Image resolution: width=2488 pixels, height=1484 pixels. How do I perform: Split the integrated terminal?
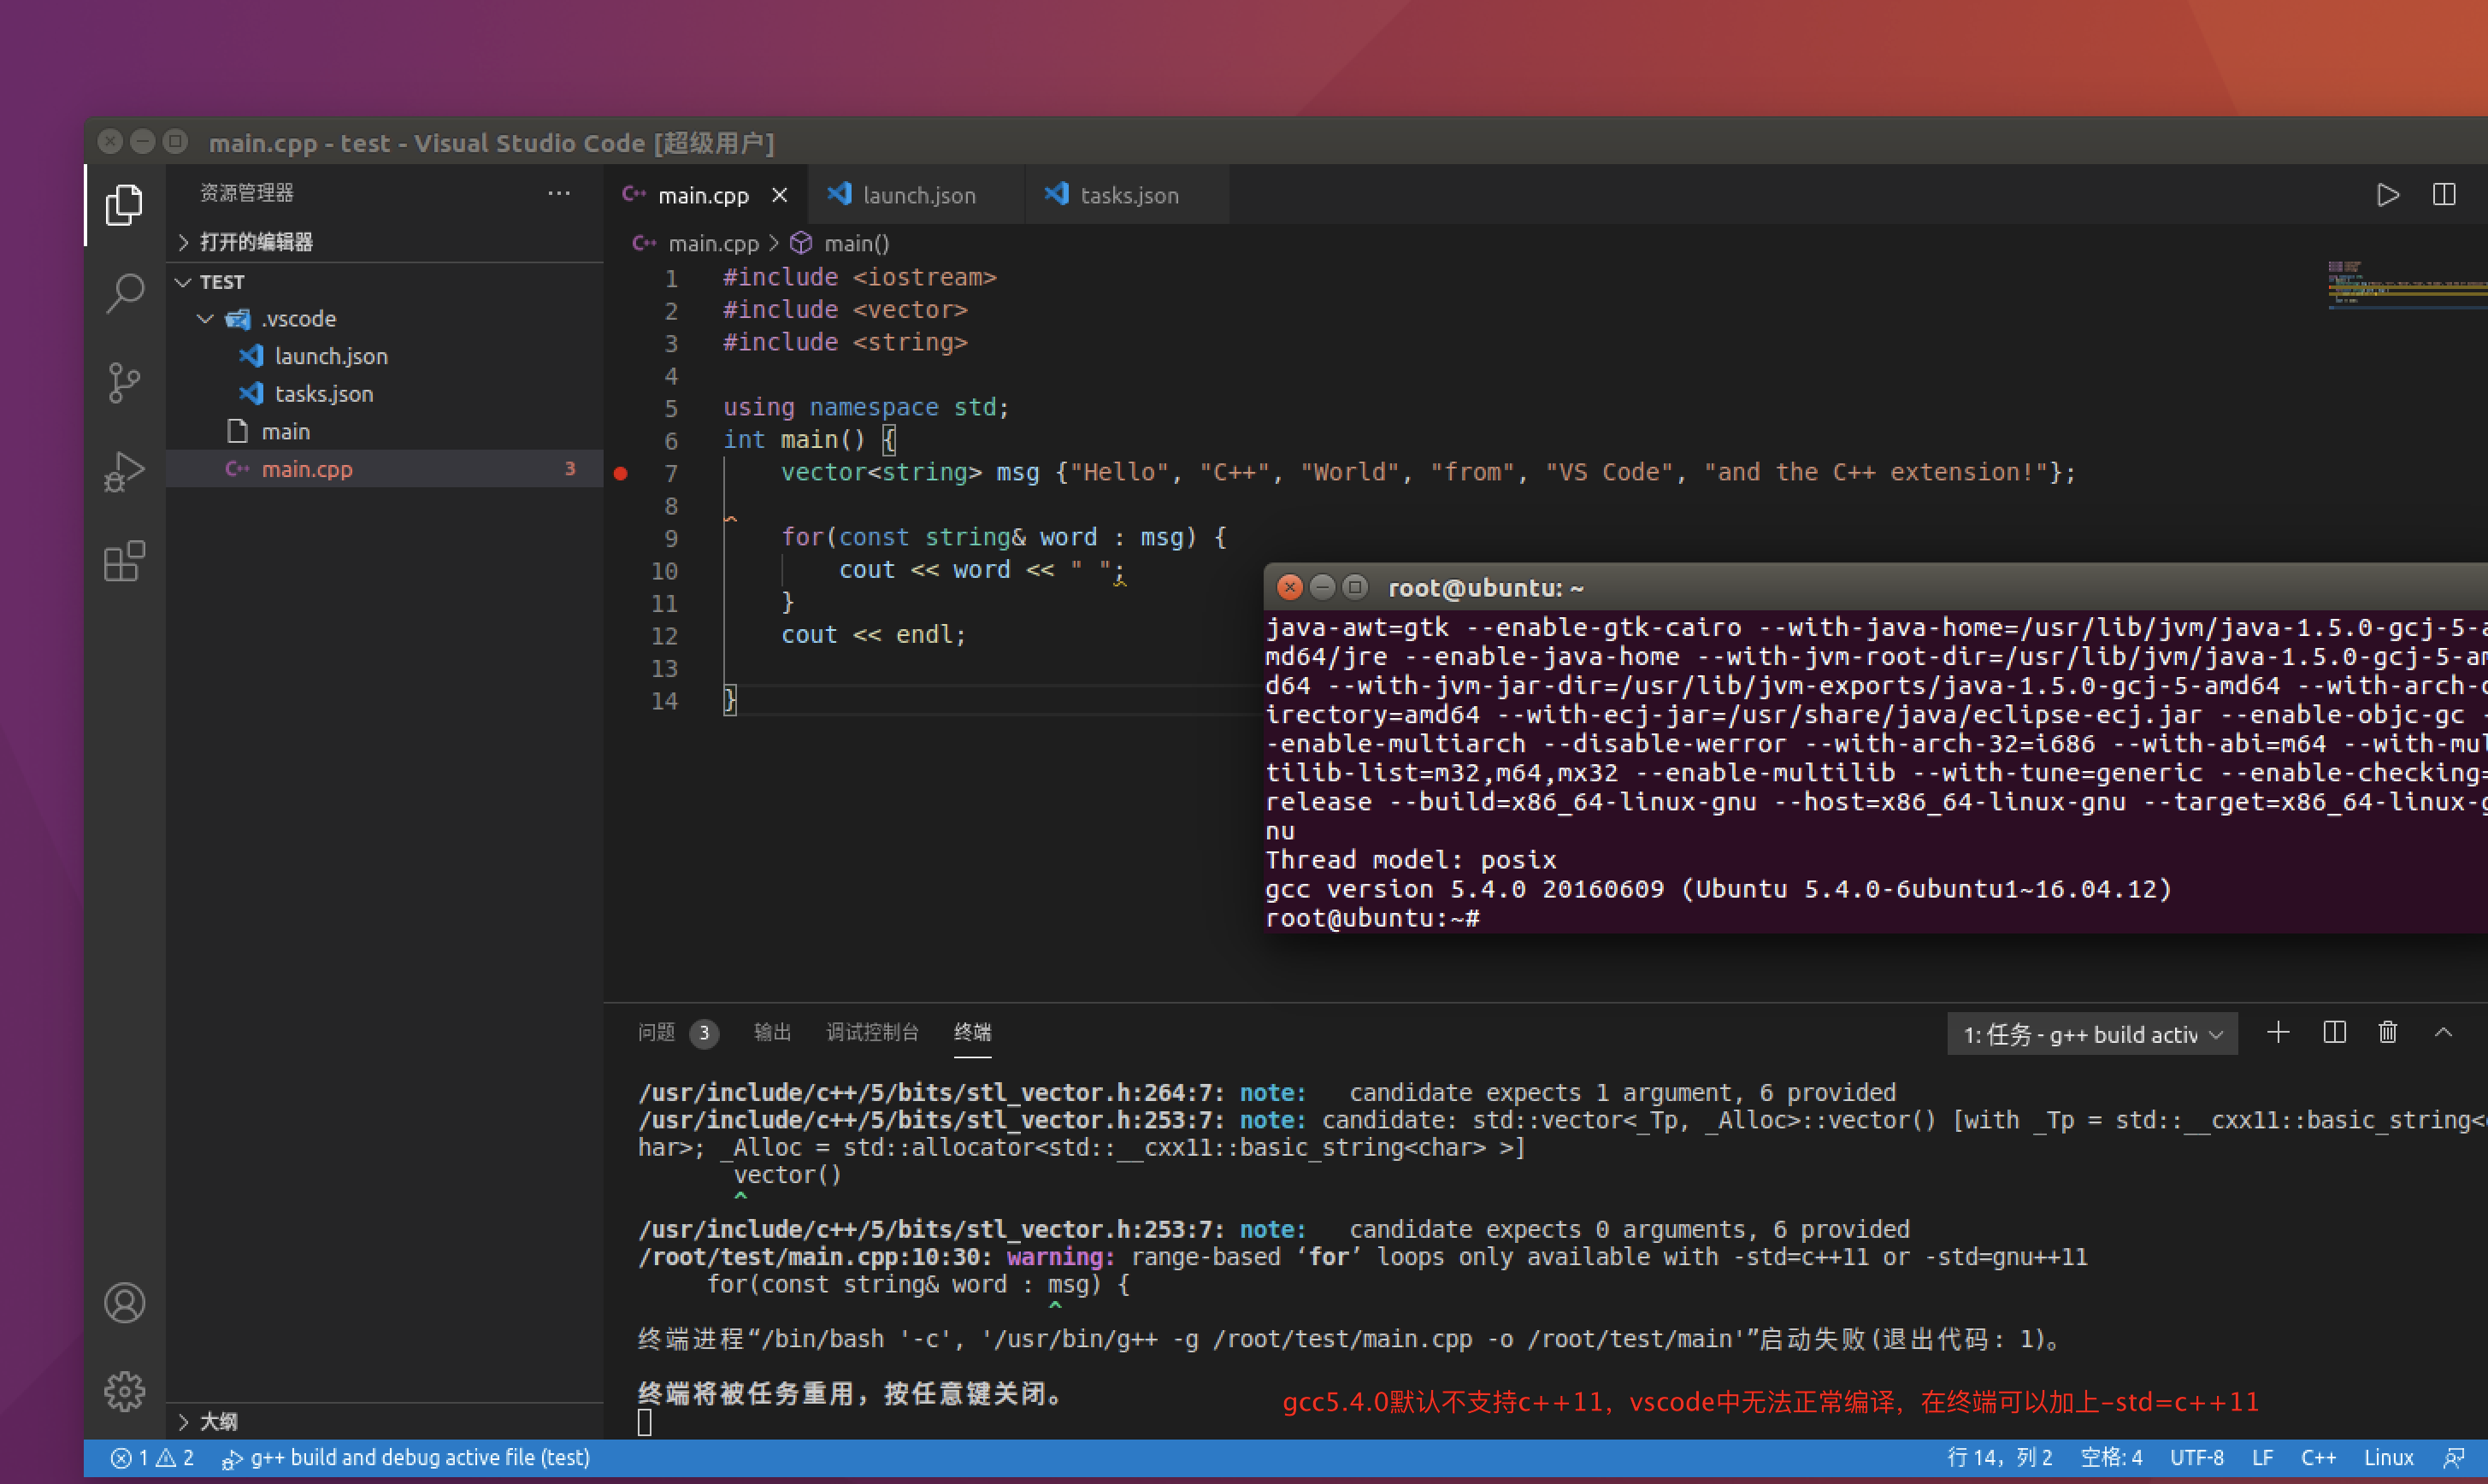tap(2334, 1033)
